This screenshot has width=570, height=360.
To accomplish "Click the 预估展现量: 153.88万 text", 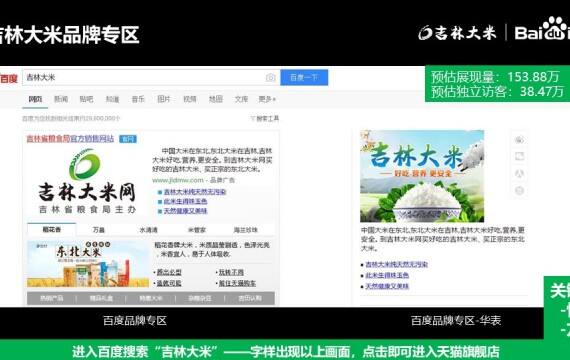I will (495, 77).
